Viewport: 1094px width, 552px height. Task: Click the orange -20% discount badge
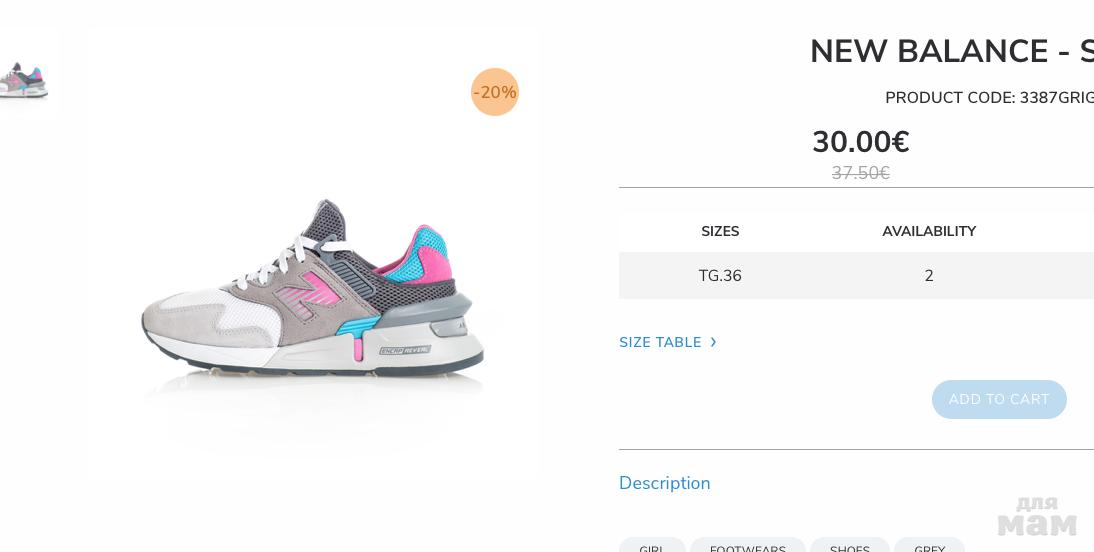[495, 92]
